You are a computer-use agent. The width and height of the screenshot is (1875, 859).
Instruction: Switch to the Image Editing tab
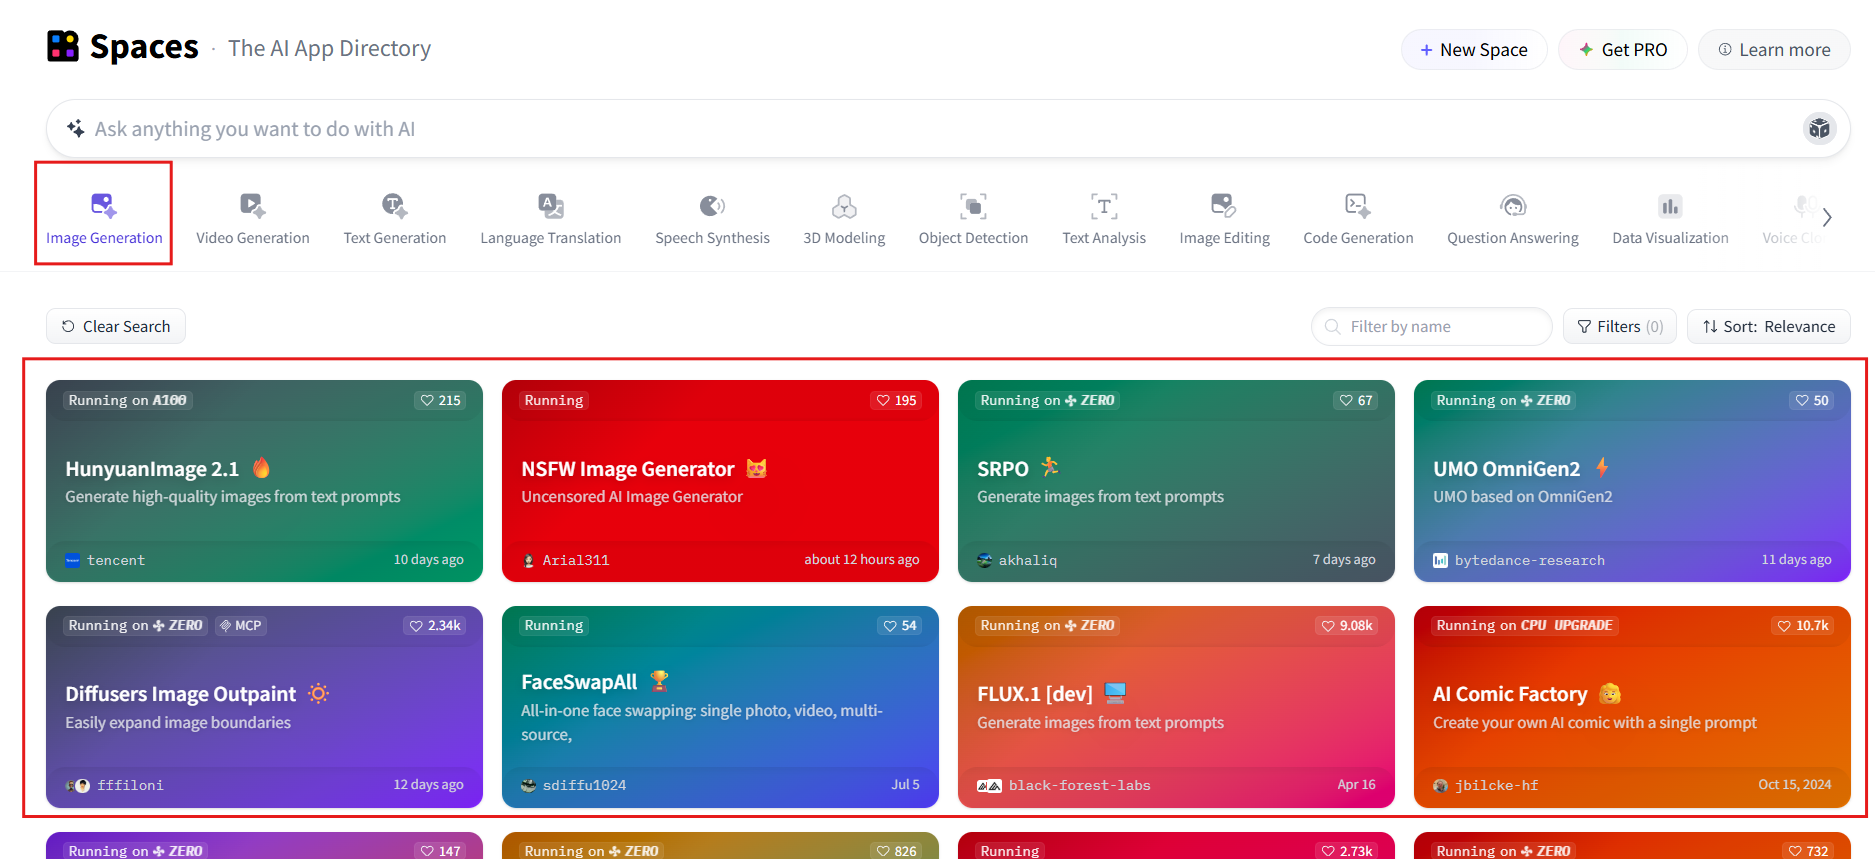[x=1224, y=218]
